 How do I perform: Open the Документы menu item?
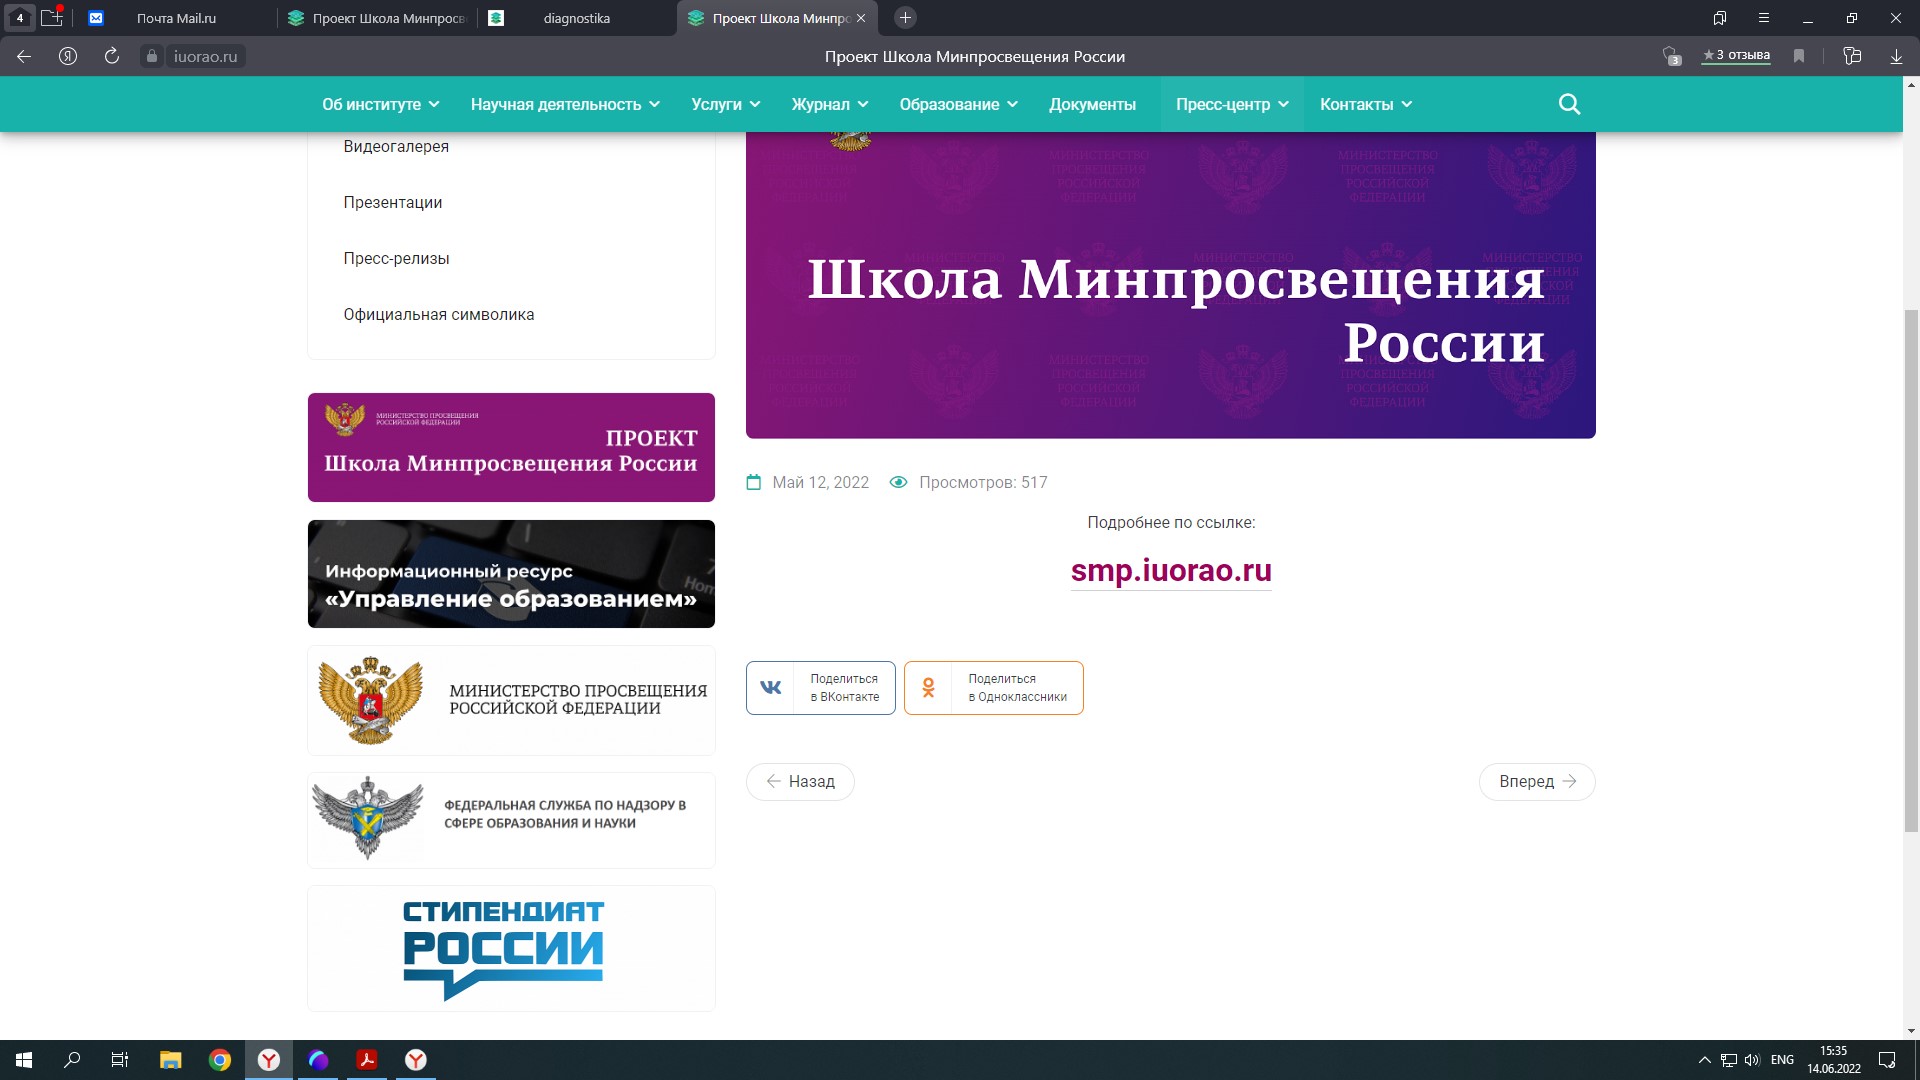[1092, 104]
